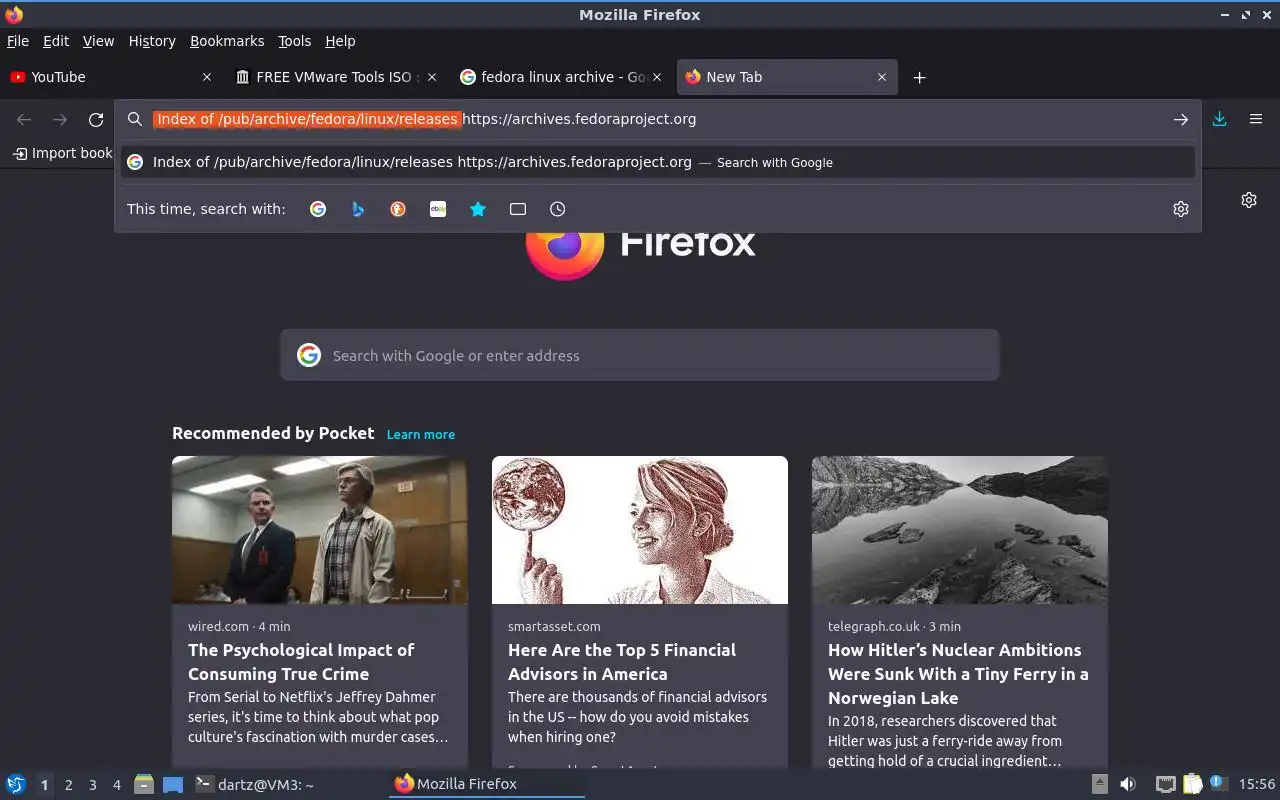Viewport: 1280px width, 800px height.
Task: Open search settings gear in dropdown
Action: pos(1181,209)
